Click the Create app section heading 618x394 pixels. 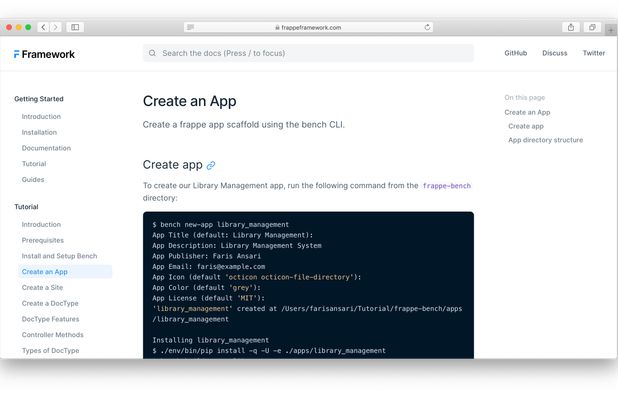pyautogui.click(x=173, y=165)
